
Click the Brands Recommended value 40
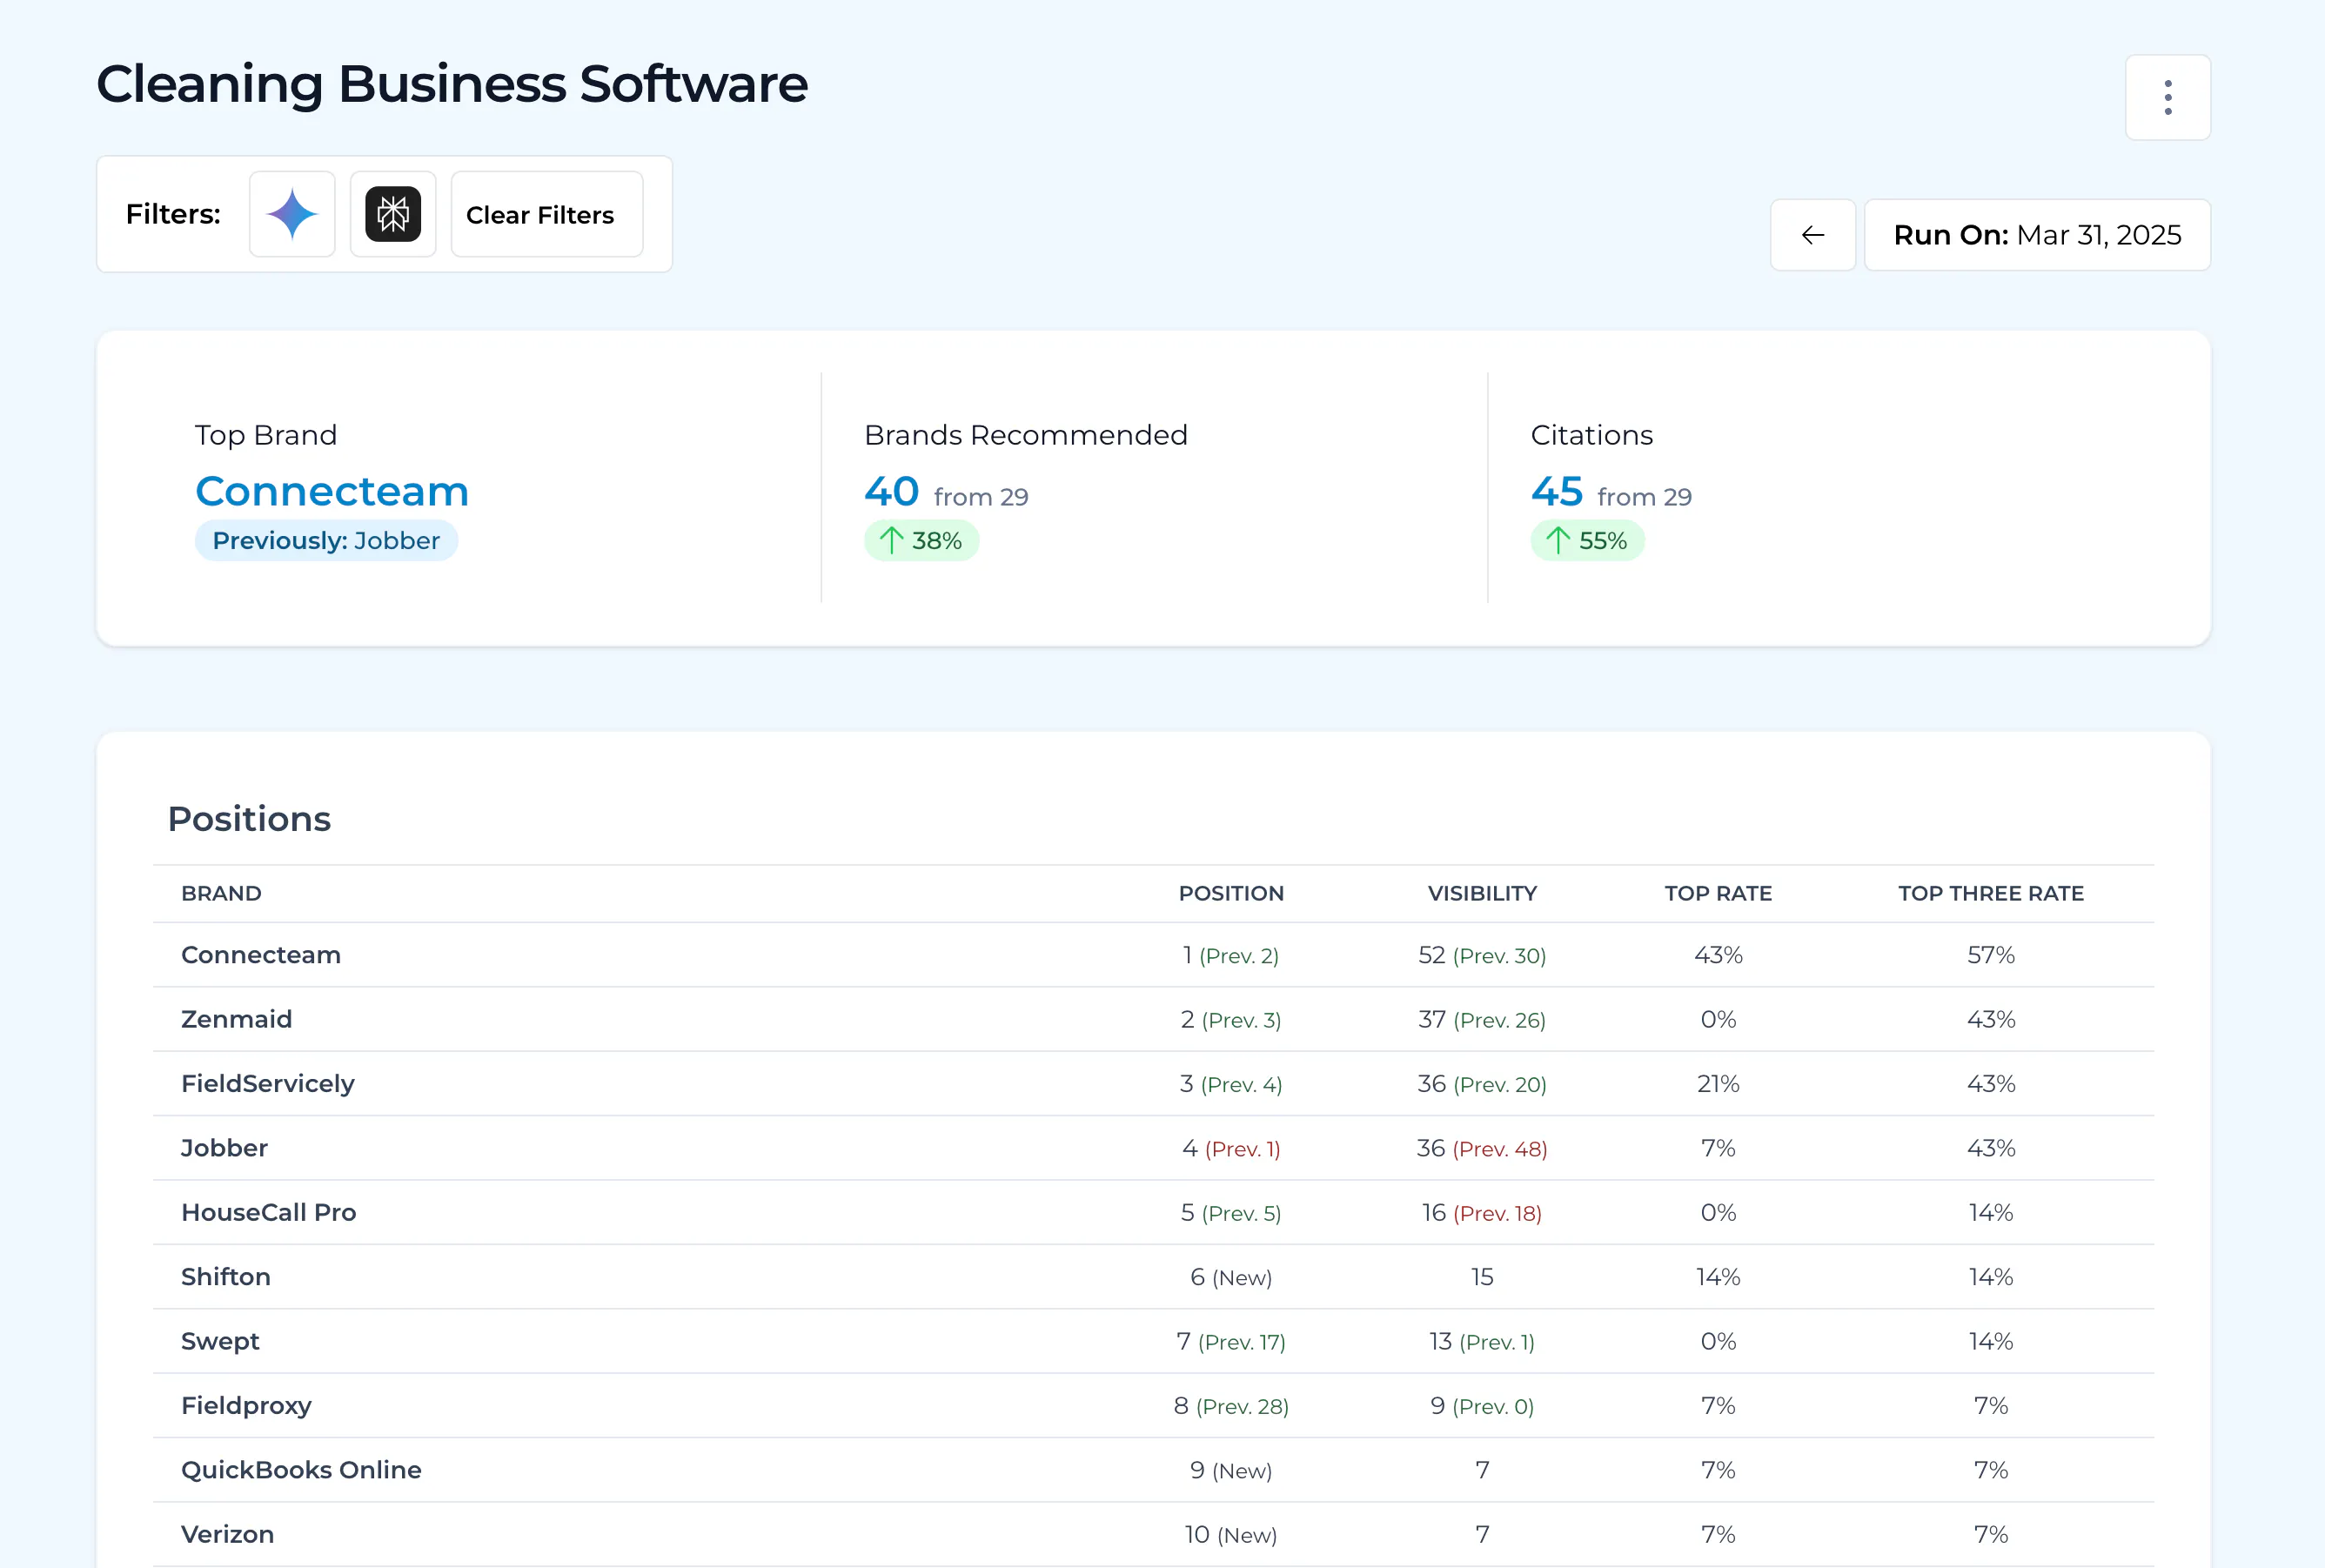[x=891, y=491]
